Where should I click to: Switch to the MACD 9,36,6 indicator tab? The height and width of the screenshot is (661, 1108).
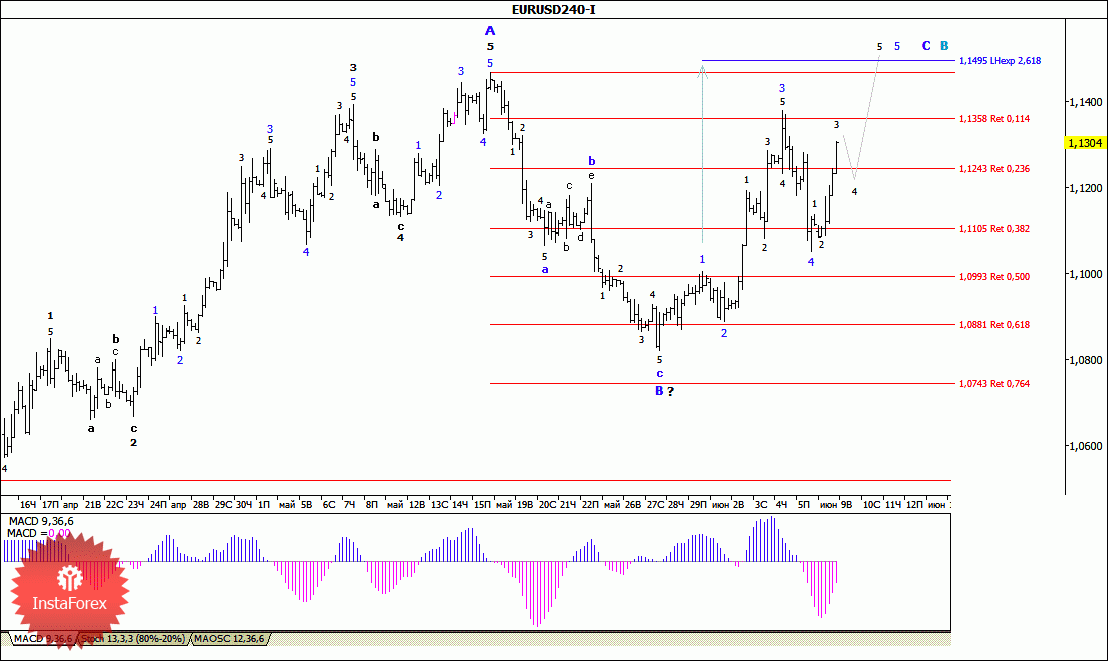[x=42, y=638]
